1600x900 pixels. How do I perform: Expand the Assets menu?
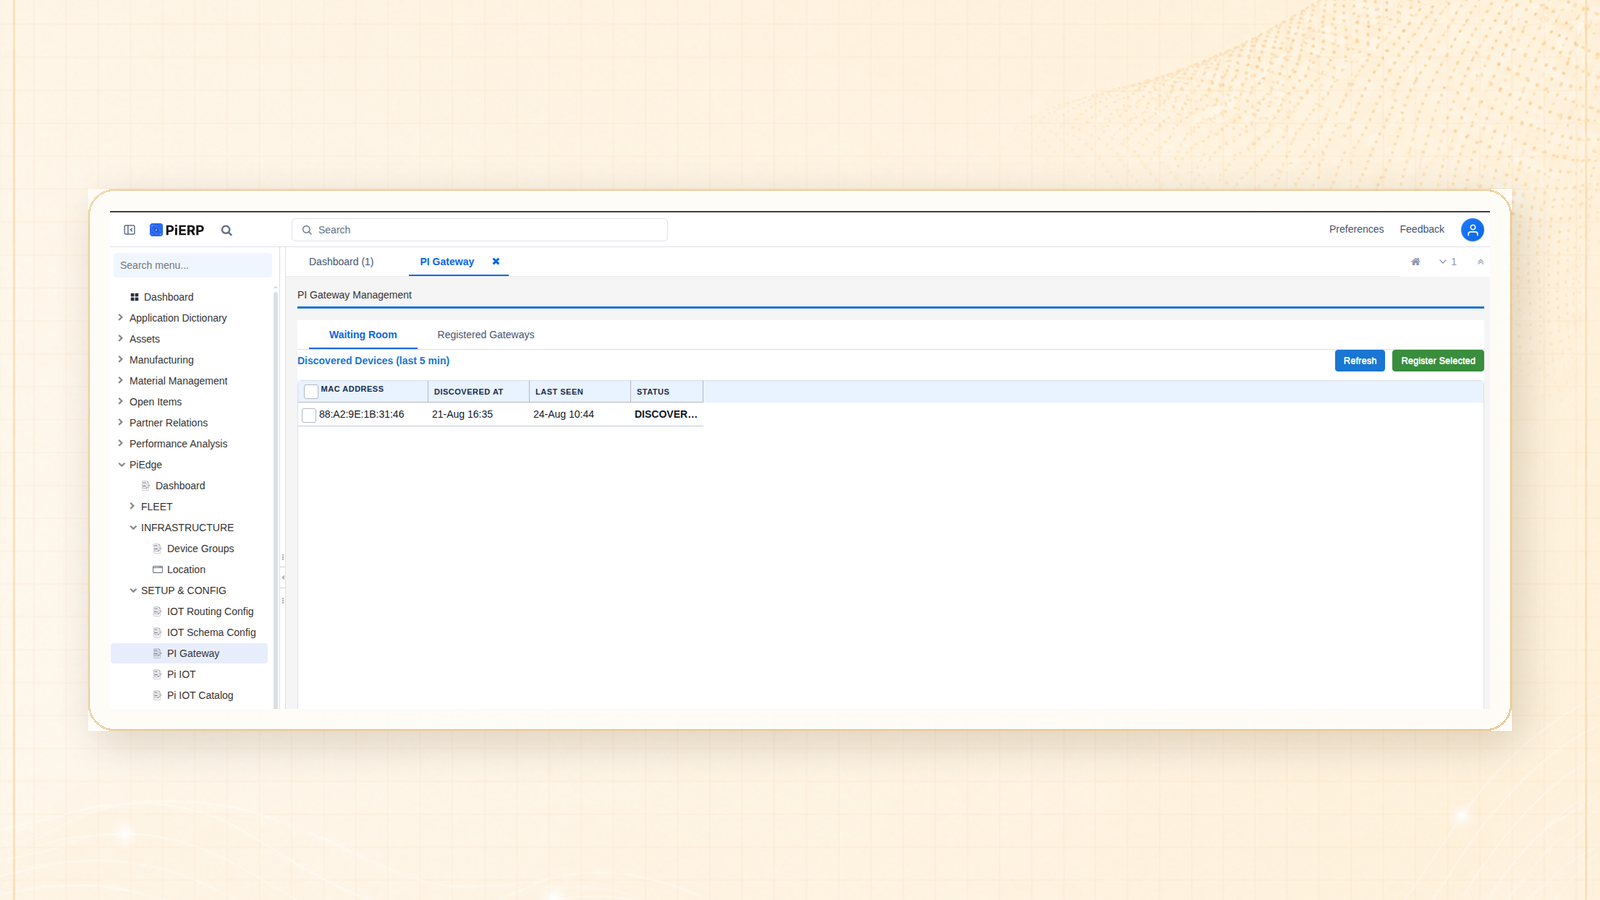pos(121,339)
